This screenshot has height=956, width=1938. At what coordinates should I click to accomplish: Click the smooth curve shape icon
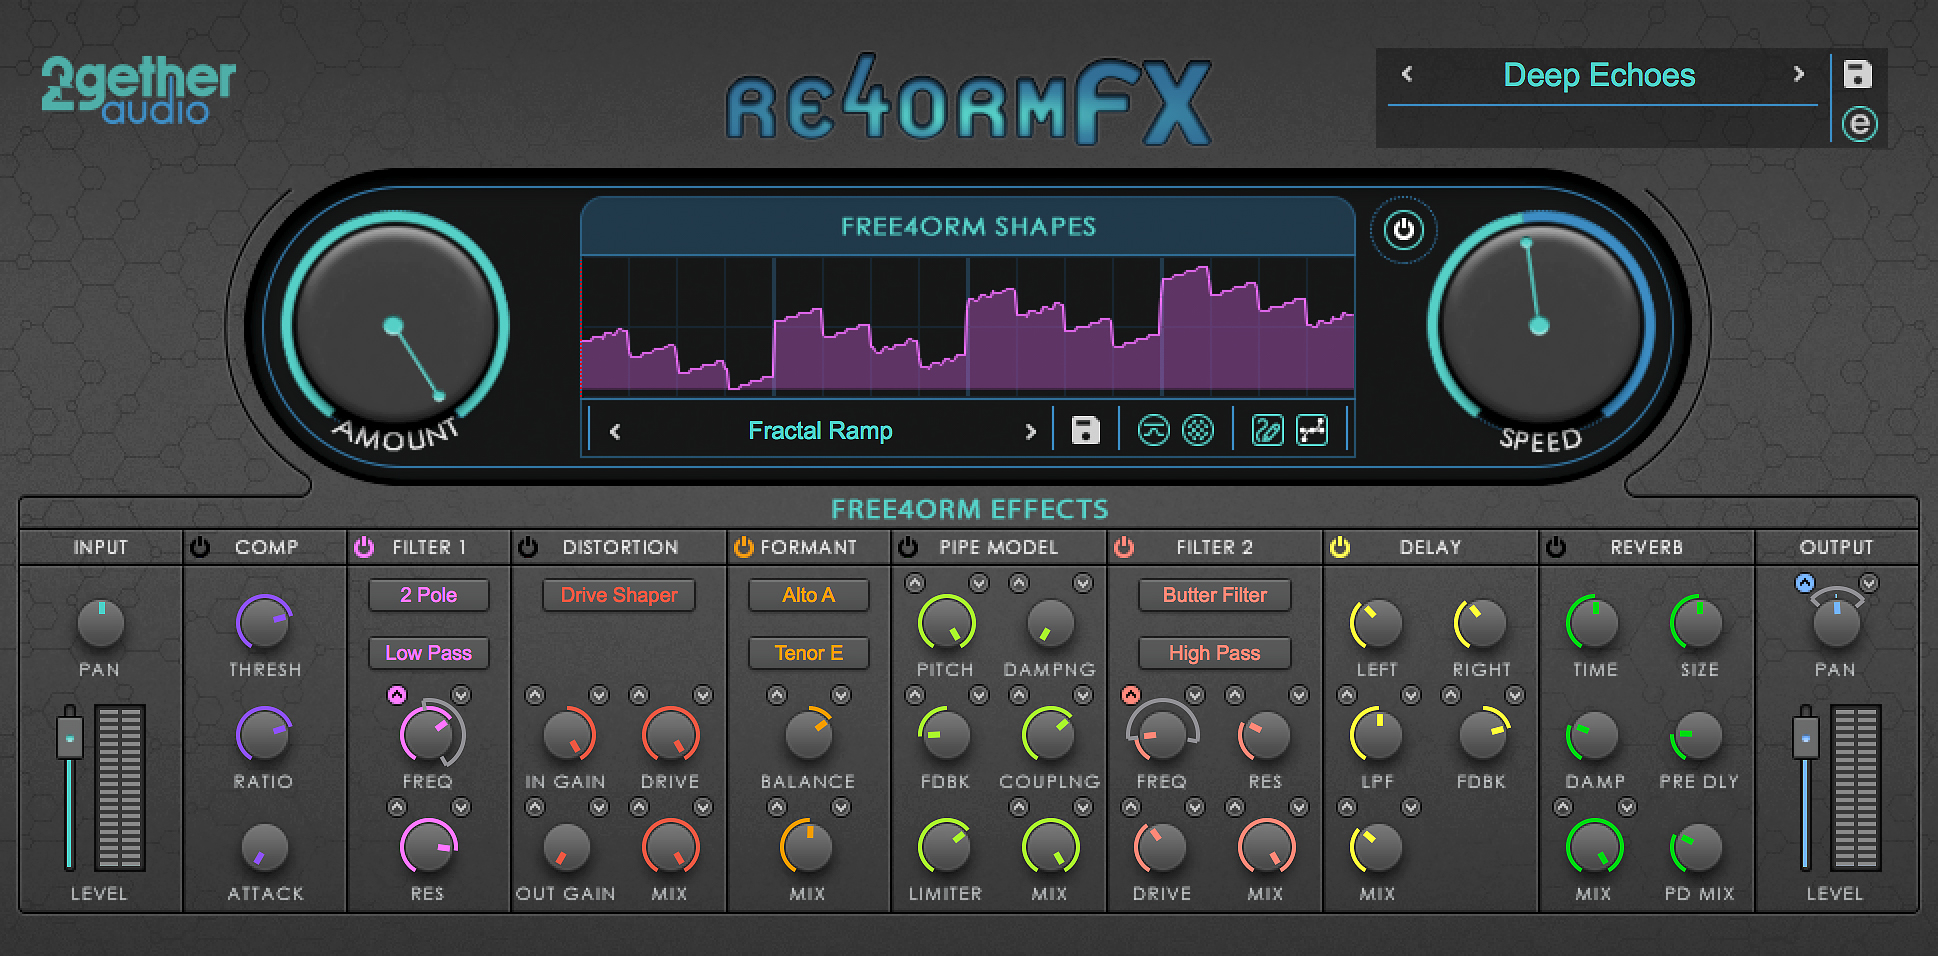(x=1153, y=431)
